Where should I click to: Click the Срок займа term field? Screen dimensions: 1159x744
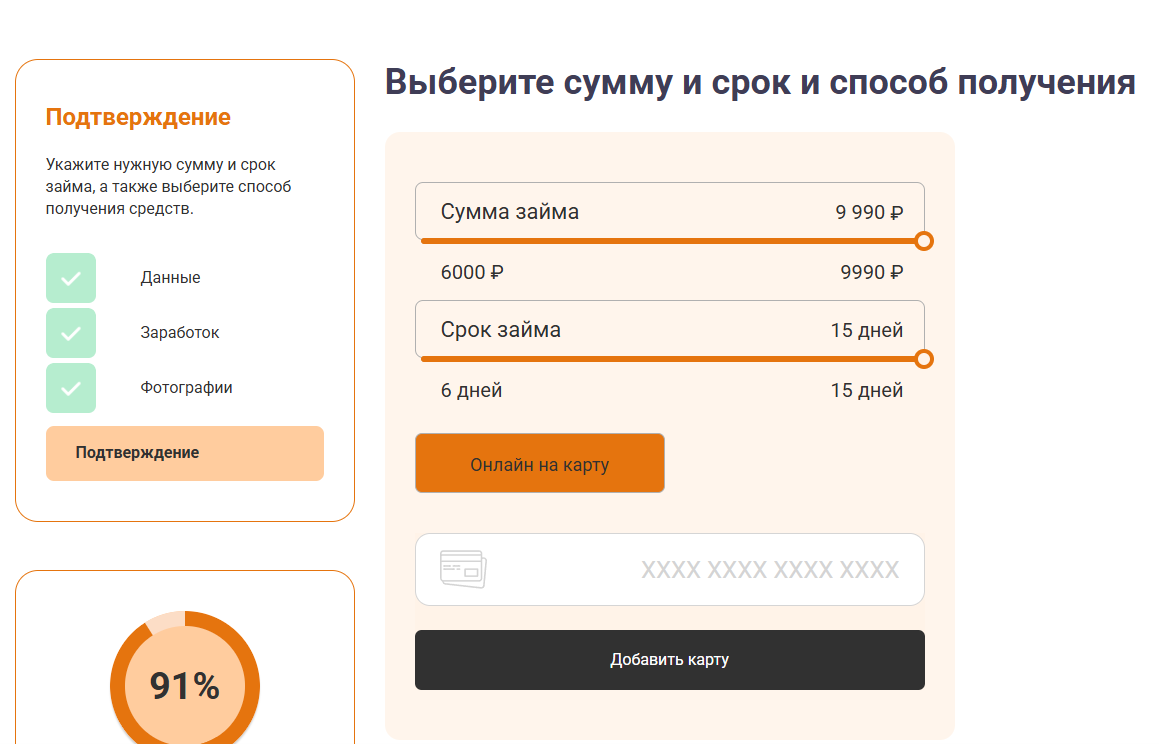point(670,330)
